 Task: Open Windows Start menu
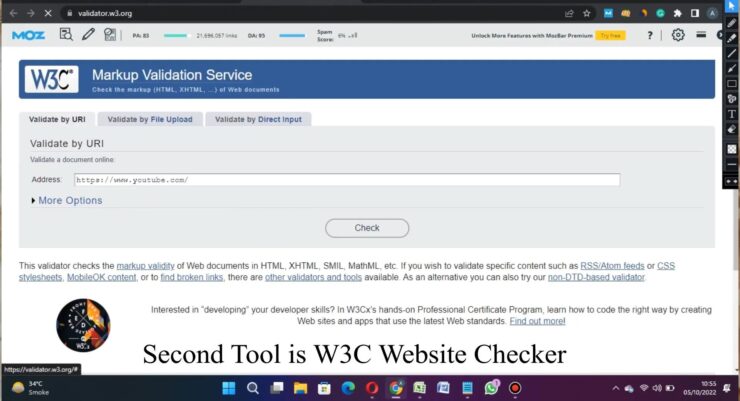click(x=228, y=388)
